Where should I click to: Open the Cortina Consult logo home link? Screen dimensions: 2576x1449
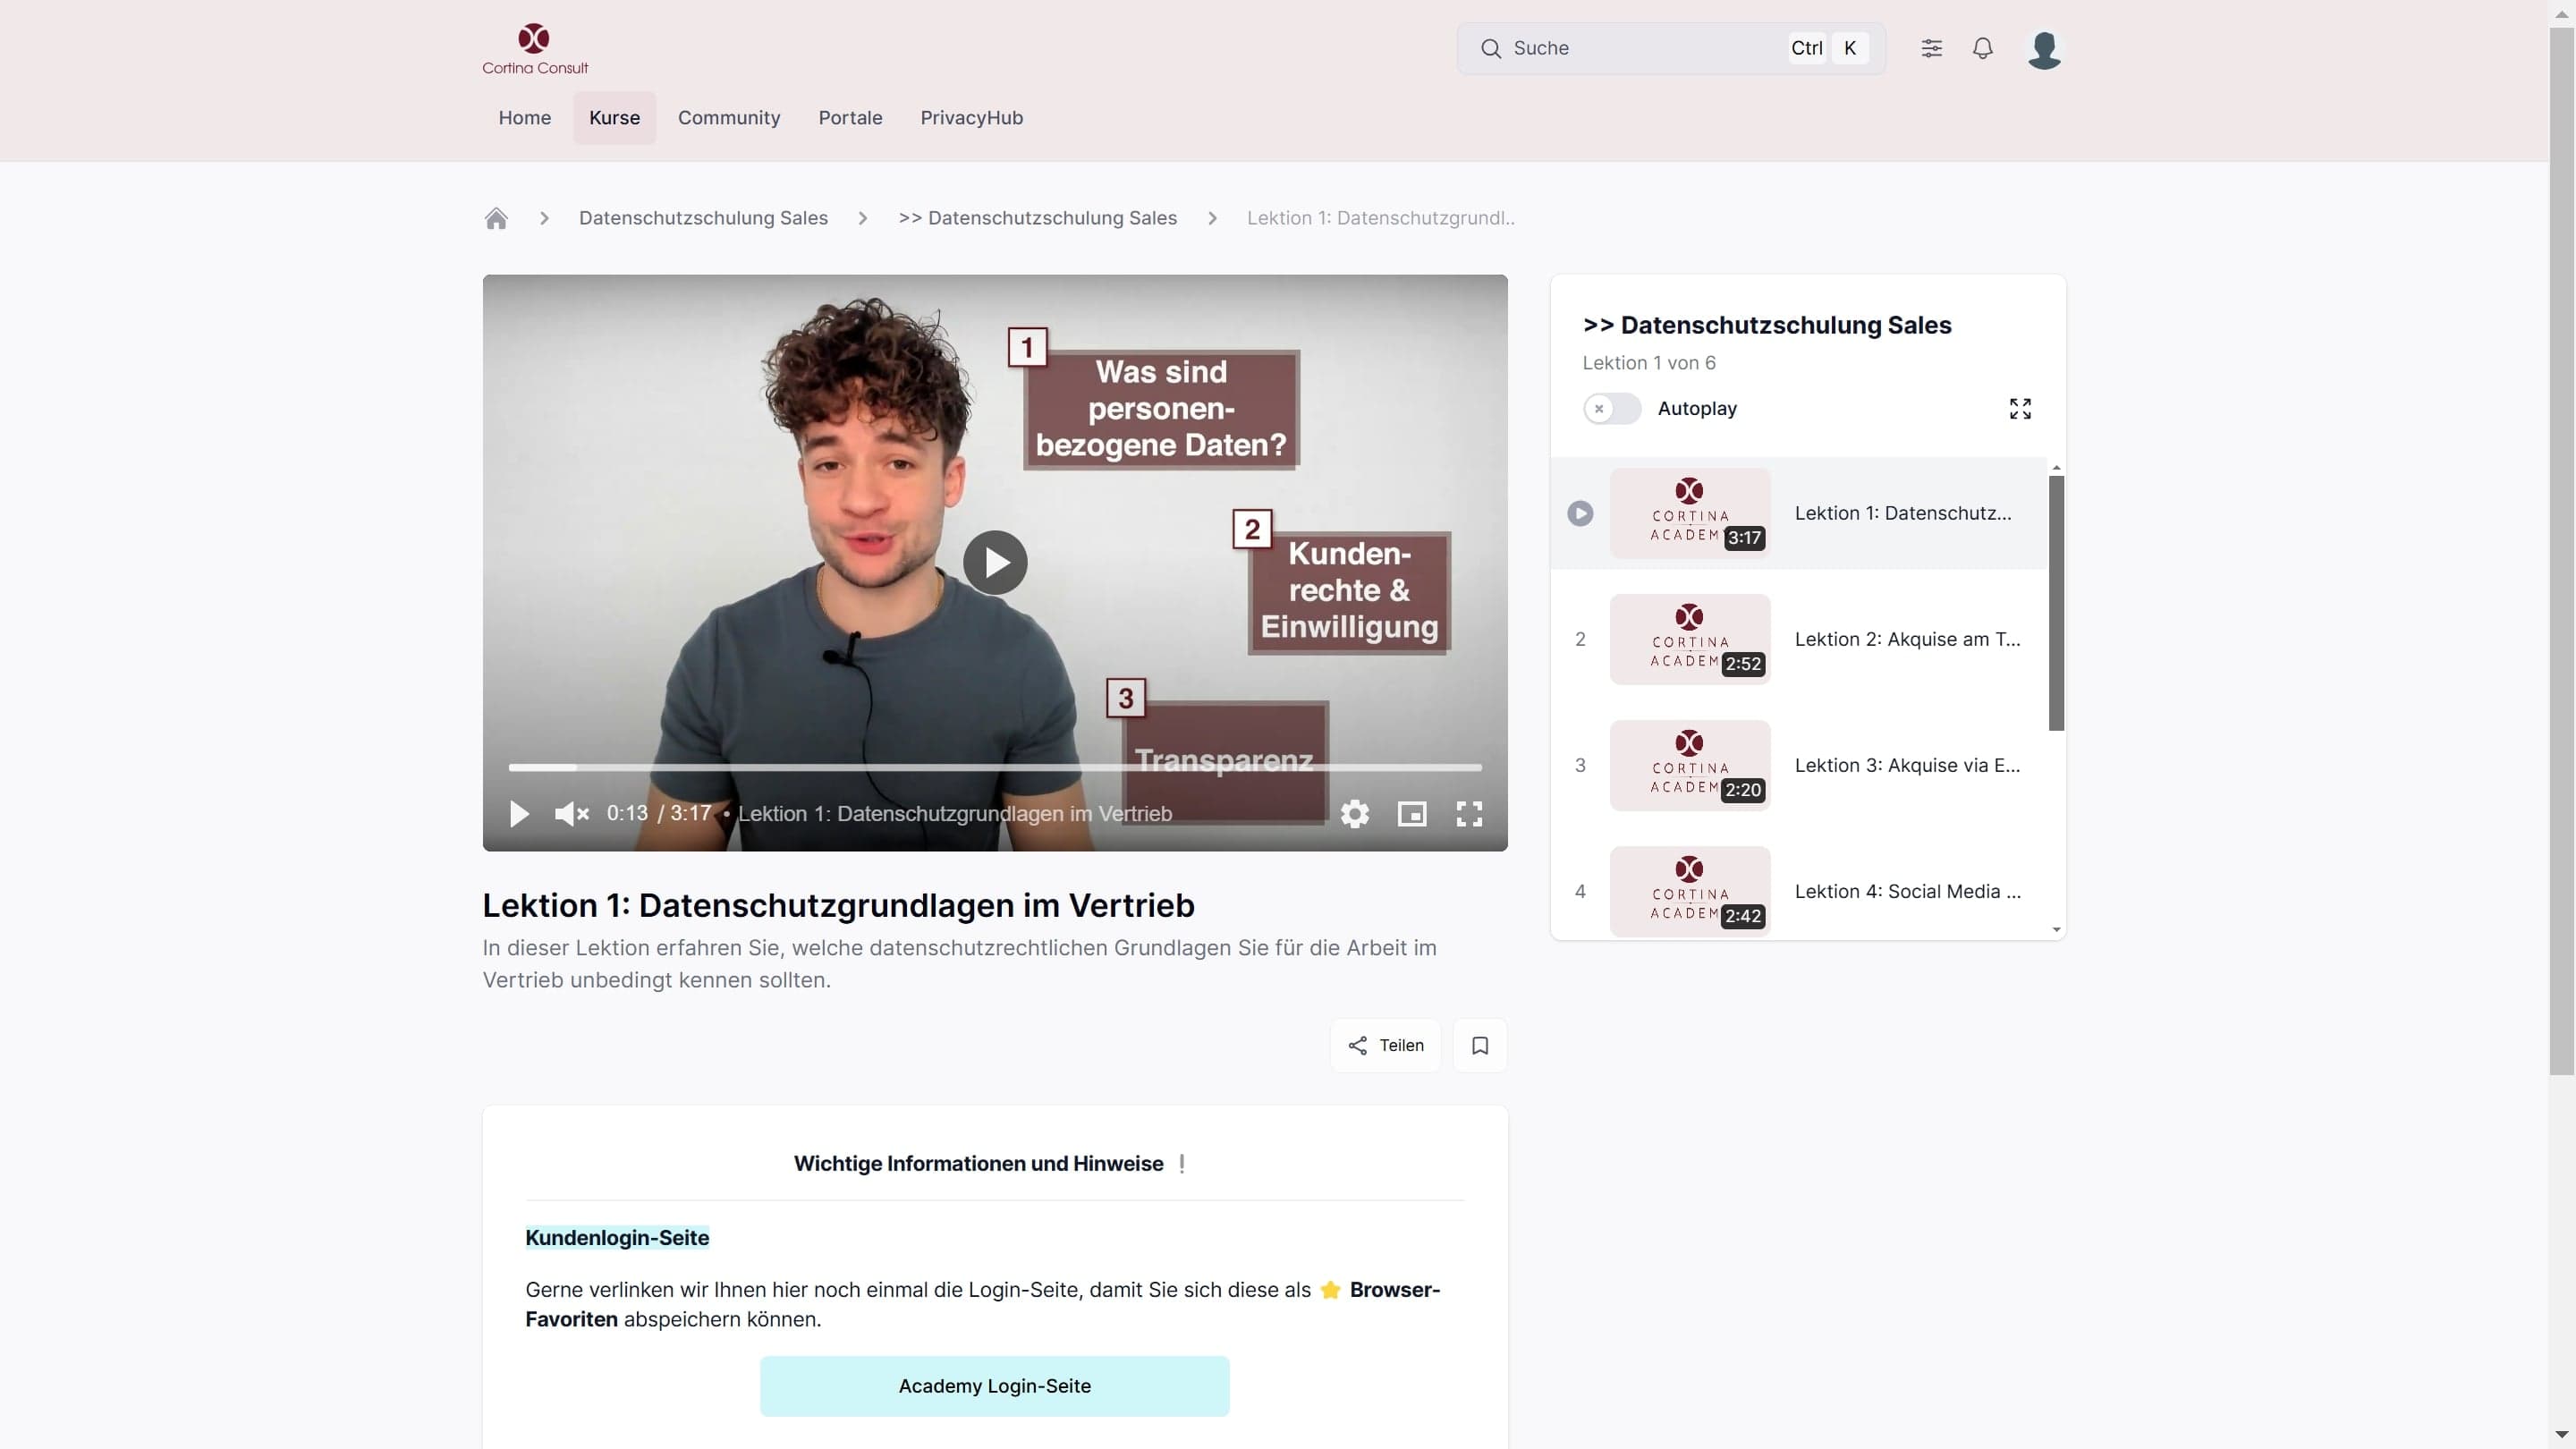(x=535, y=49)
